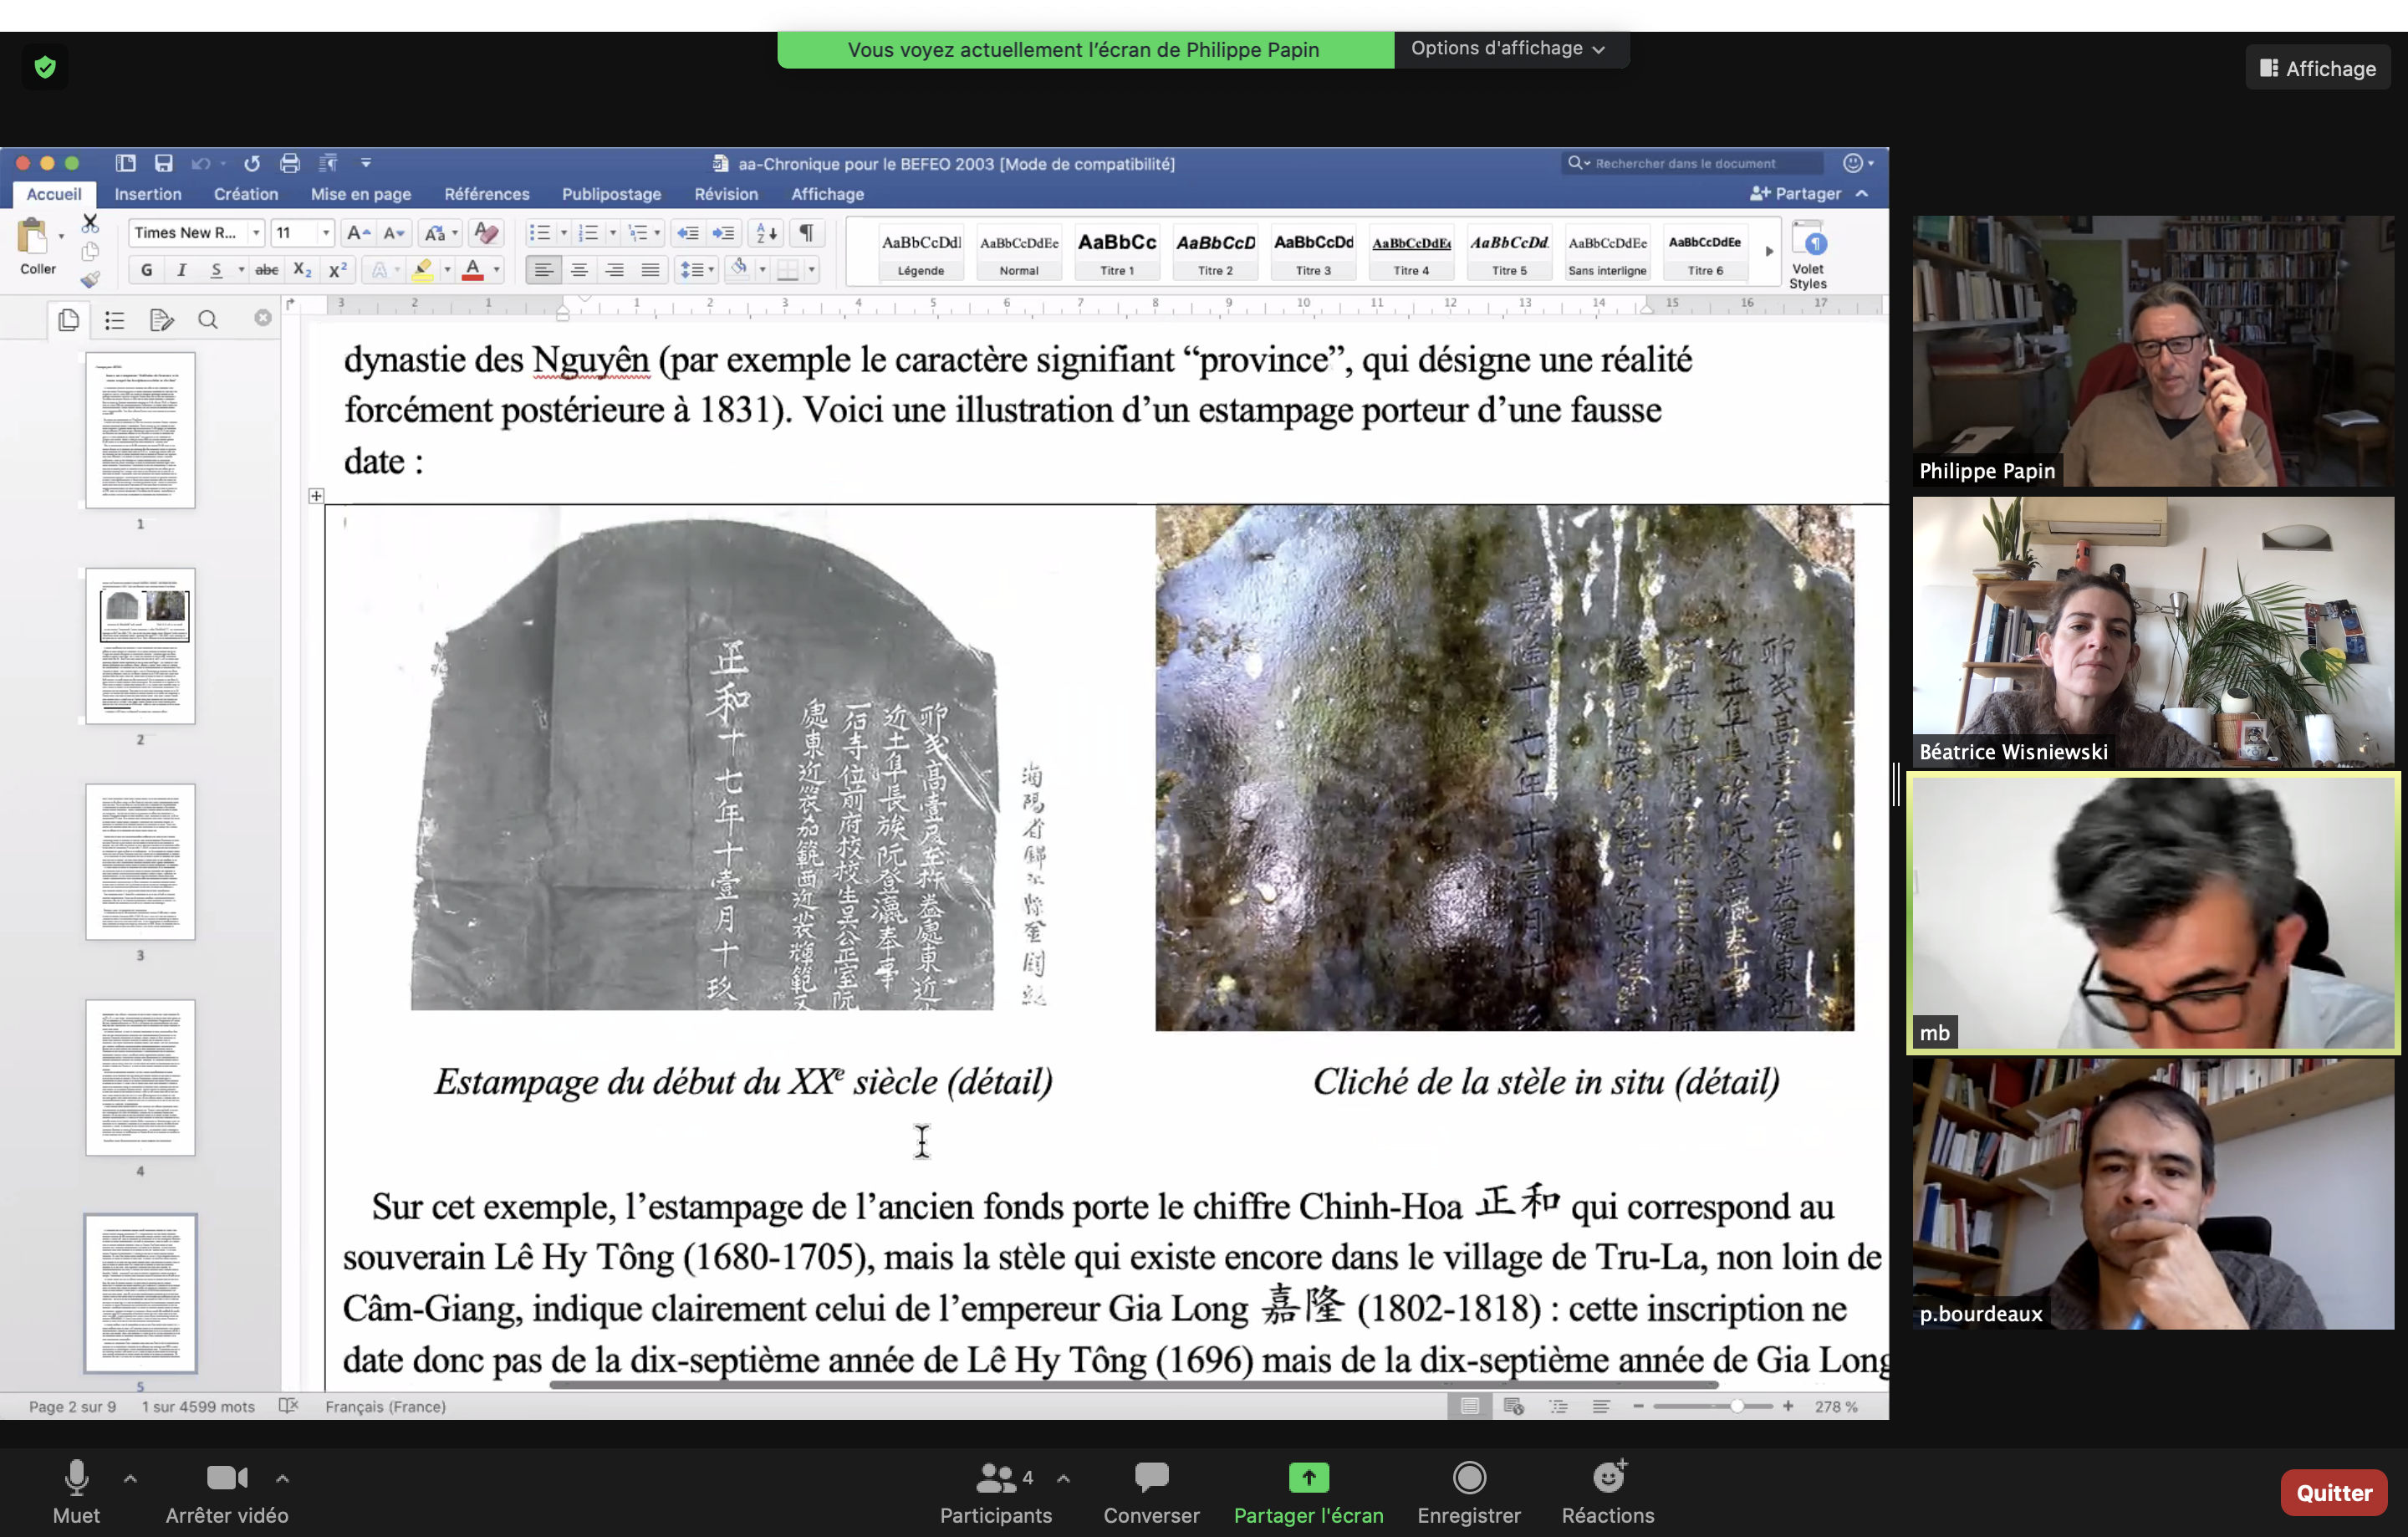Click the green encryption shield icon
2408x1537 pixels.
pos(45,67)
